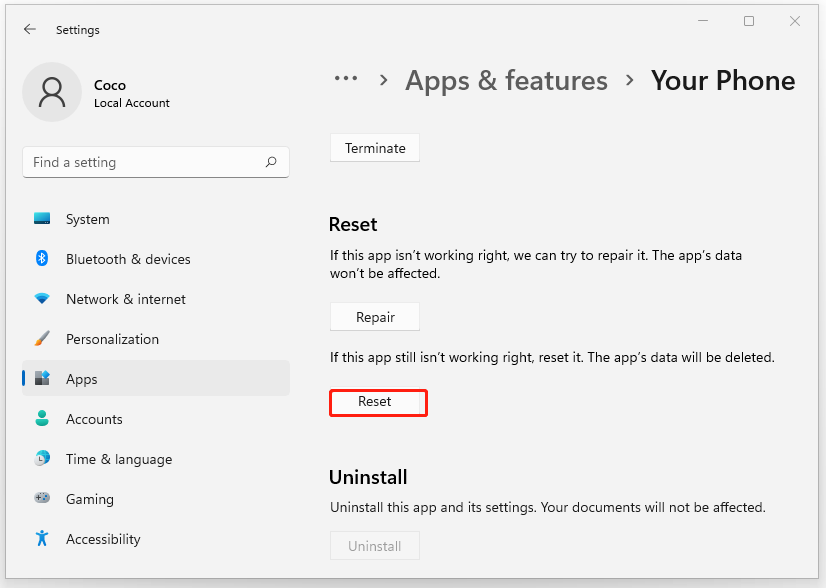Image resolution: width=826 pixels, height=588 pixels.
Task: Open Bluetooth & devices settings
Action: (41, 259)
